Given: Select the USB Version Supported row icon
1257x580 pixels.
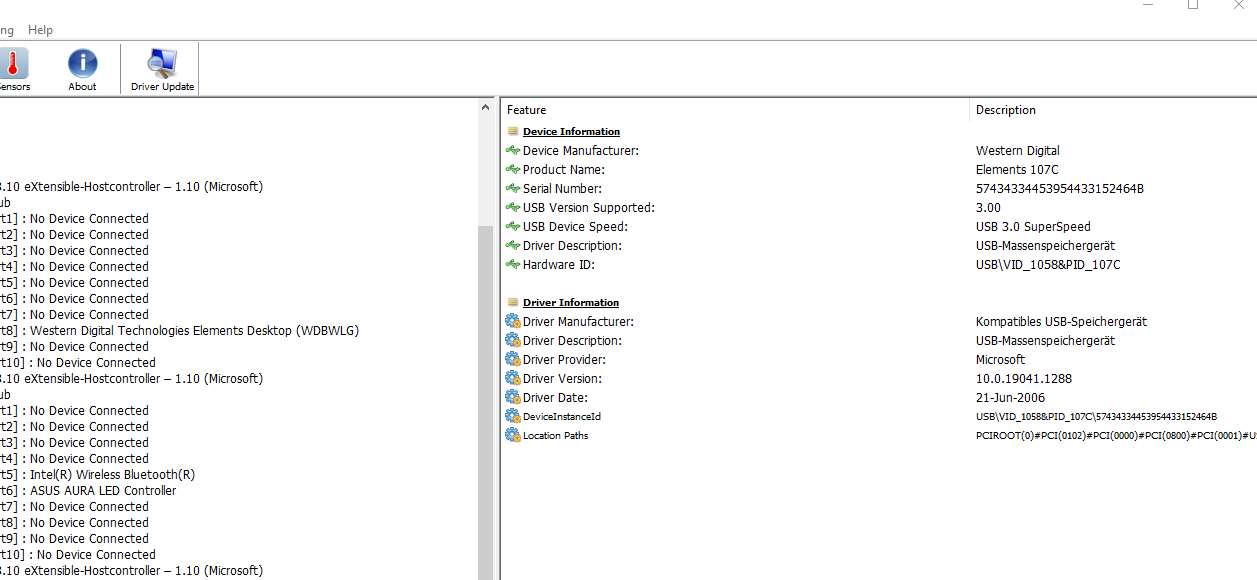Looking at the screenshot, I should [513, 208].
